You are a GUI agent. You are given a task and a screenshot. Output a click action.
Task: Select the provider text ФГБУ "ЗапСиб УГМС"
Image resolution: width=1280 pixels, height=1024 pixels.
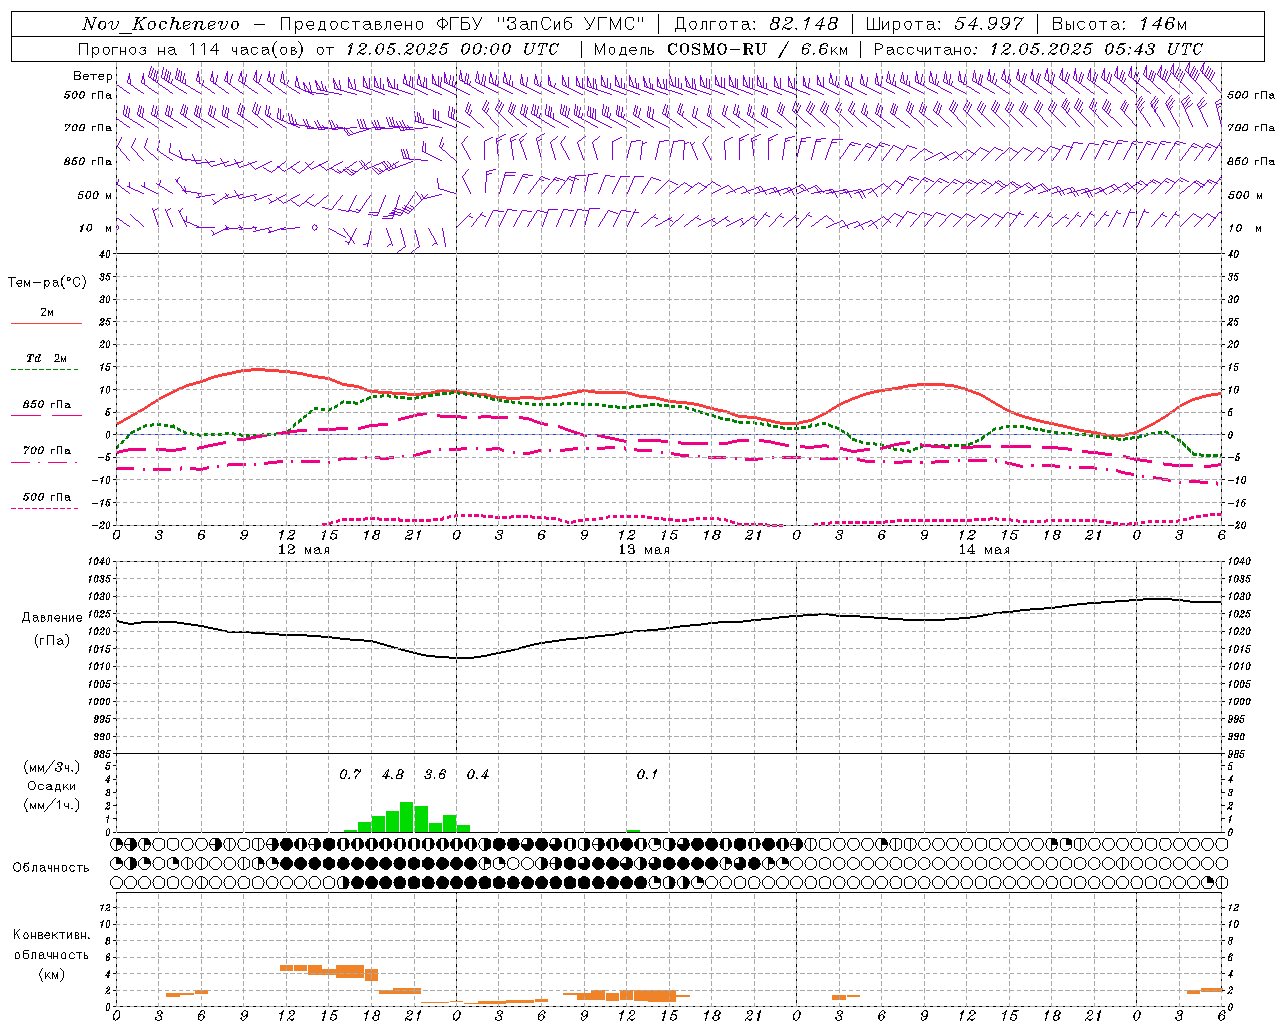(x=540, y=24)
